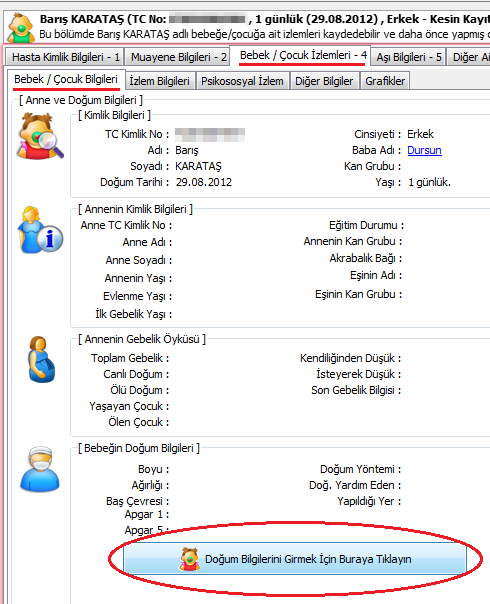Click the gender value Erkek
The height and width of the screenshot is (604, 490).
420,134
